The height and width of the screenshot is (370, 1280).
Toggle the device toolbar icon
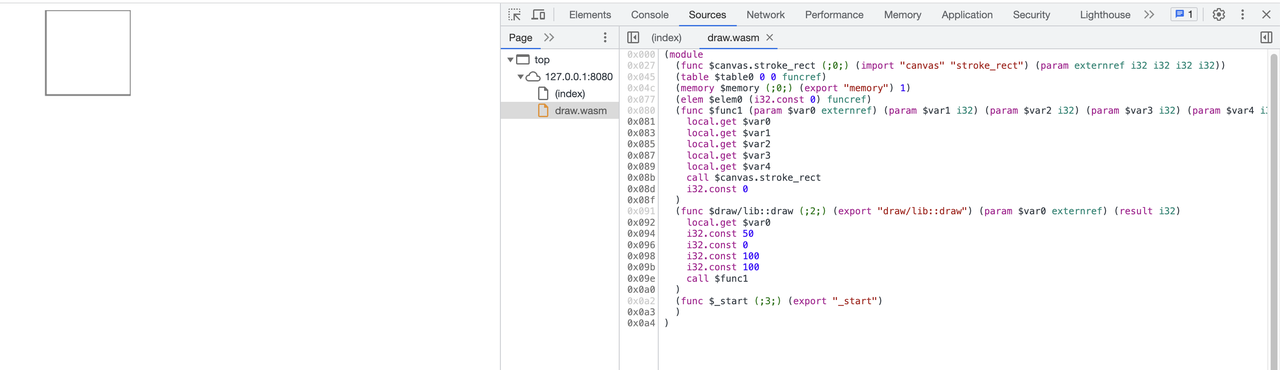538,15
